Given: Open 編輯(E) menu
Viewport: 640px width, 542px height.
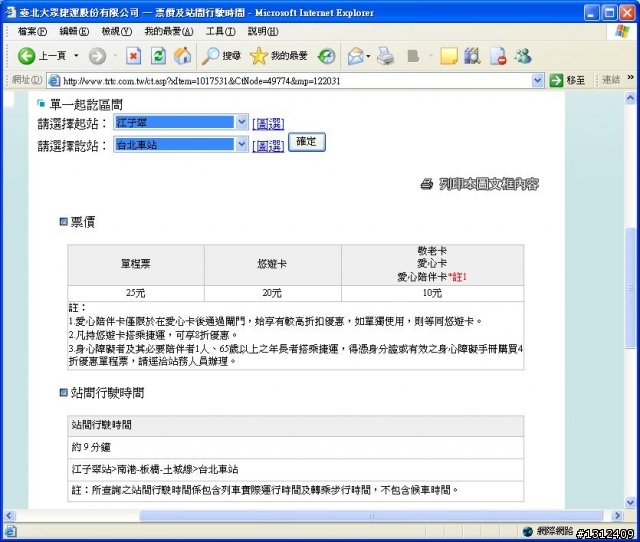Looking at the screenshot, I should tap(74, 31).
